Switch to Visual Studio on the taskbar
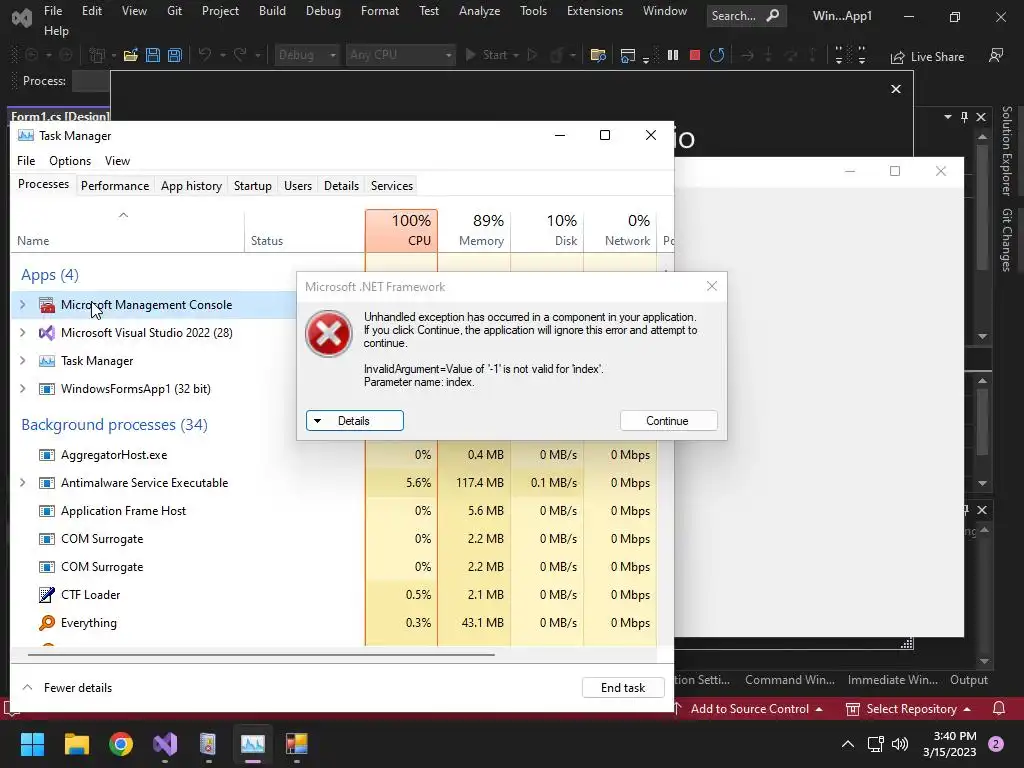Image resolution: width=1024 pixels, height=768 pixels. pos(165,744)
